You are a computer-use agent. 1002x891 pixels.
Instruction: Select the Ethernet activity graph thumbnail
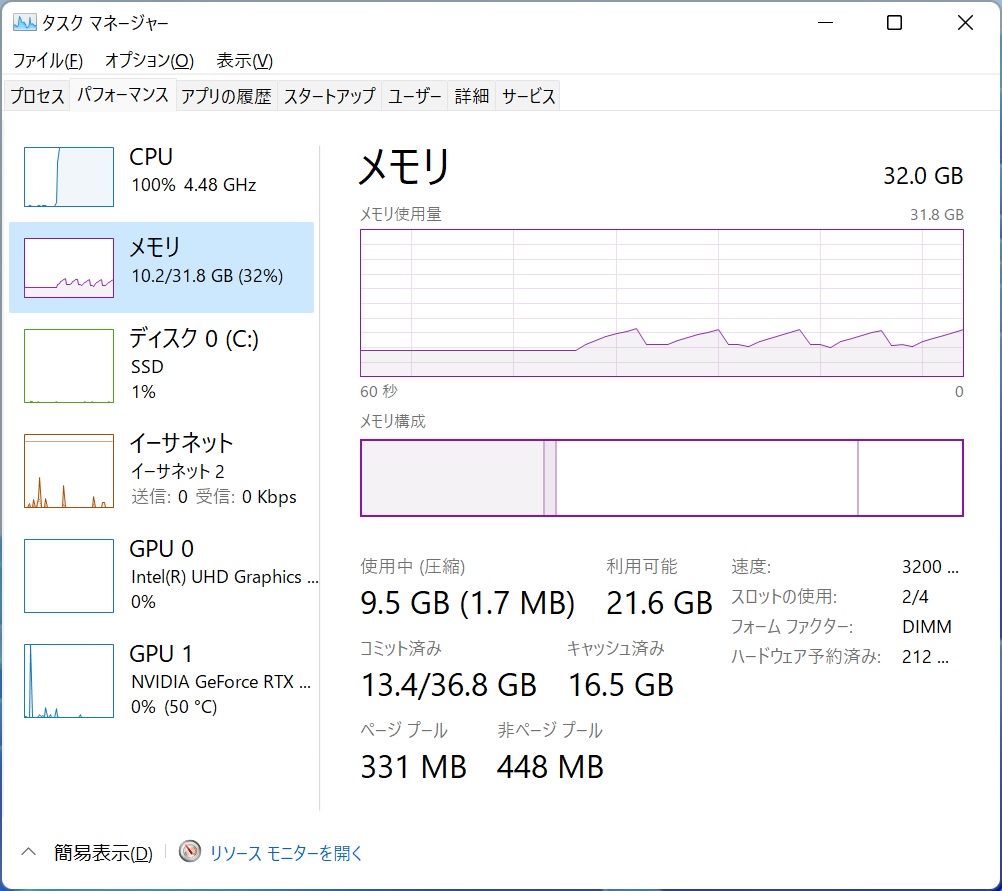[x=69, y=471]
